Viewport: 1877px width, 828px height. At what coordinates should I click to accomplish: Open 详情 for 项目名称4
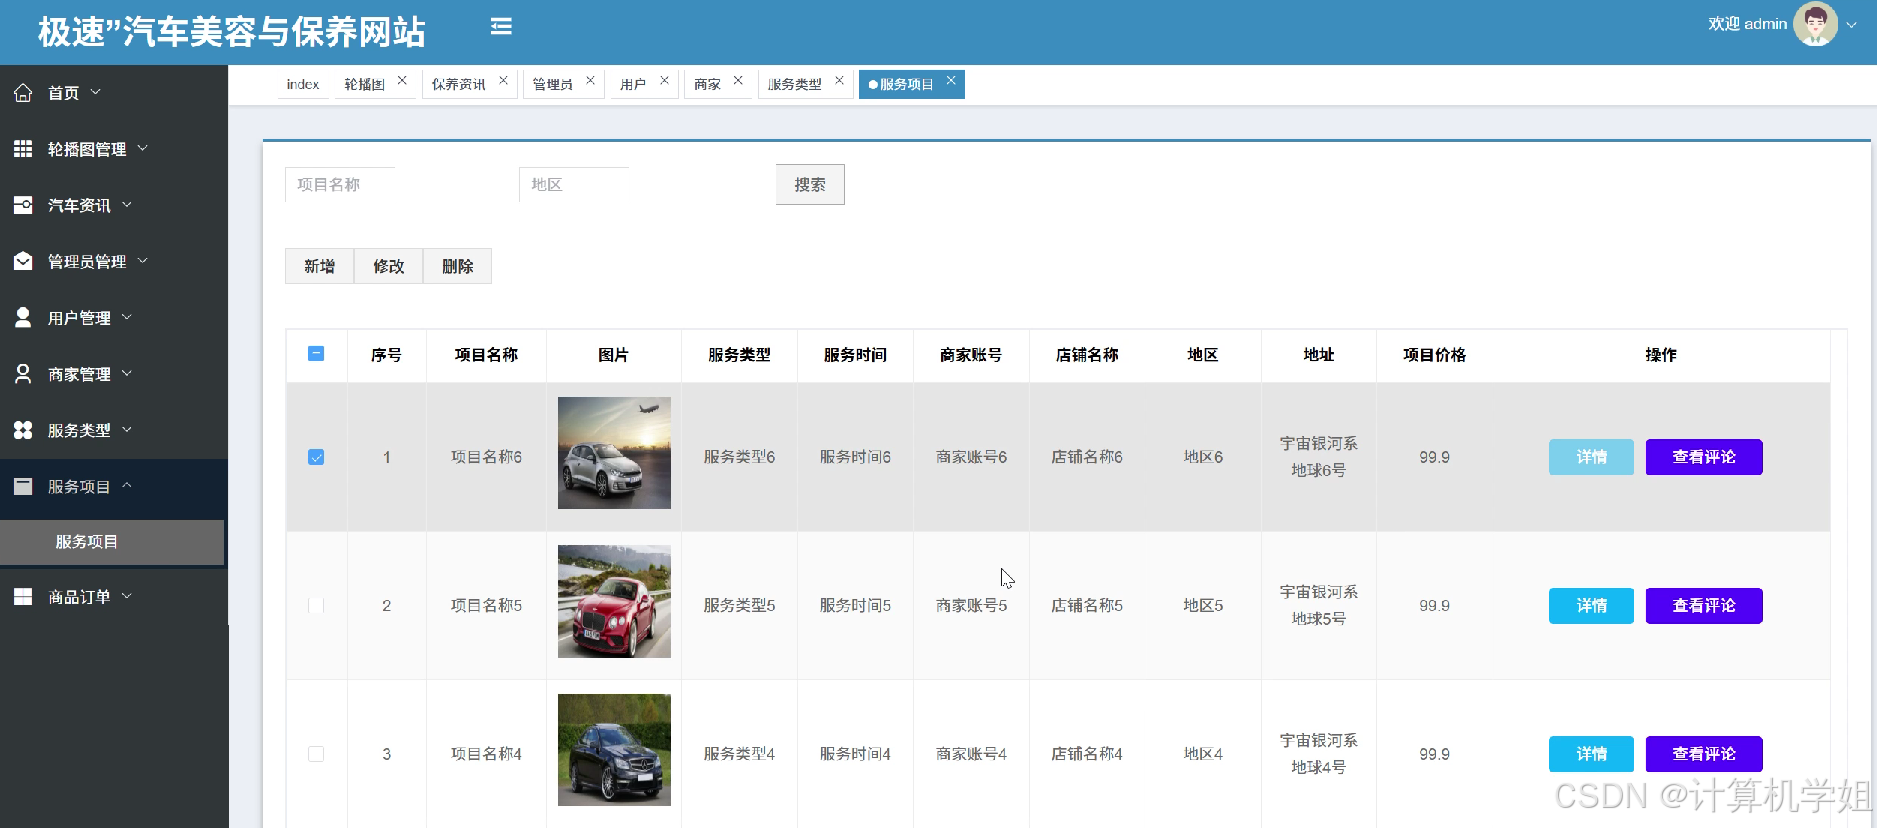1591,754
